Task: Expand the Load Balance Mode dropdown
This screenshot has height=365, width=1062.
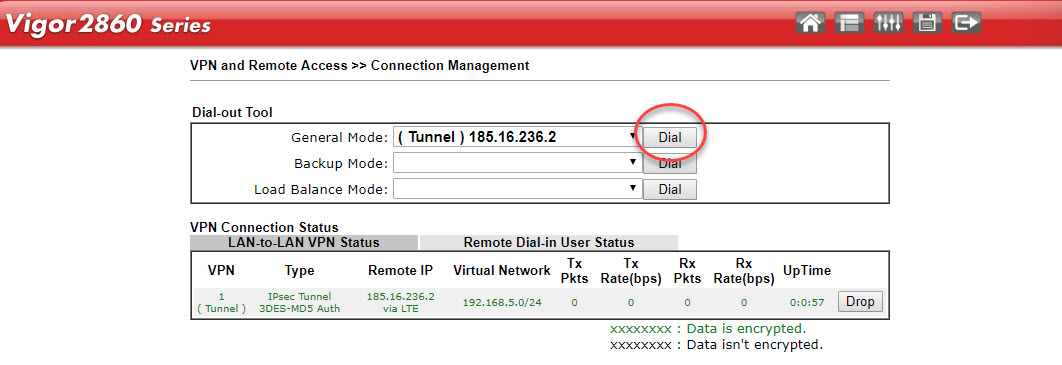Action: pos(517,189)
